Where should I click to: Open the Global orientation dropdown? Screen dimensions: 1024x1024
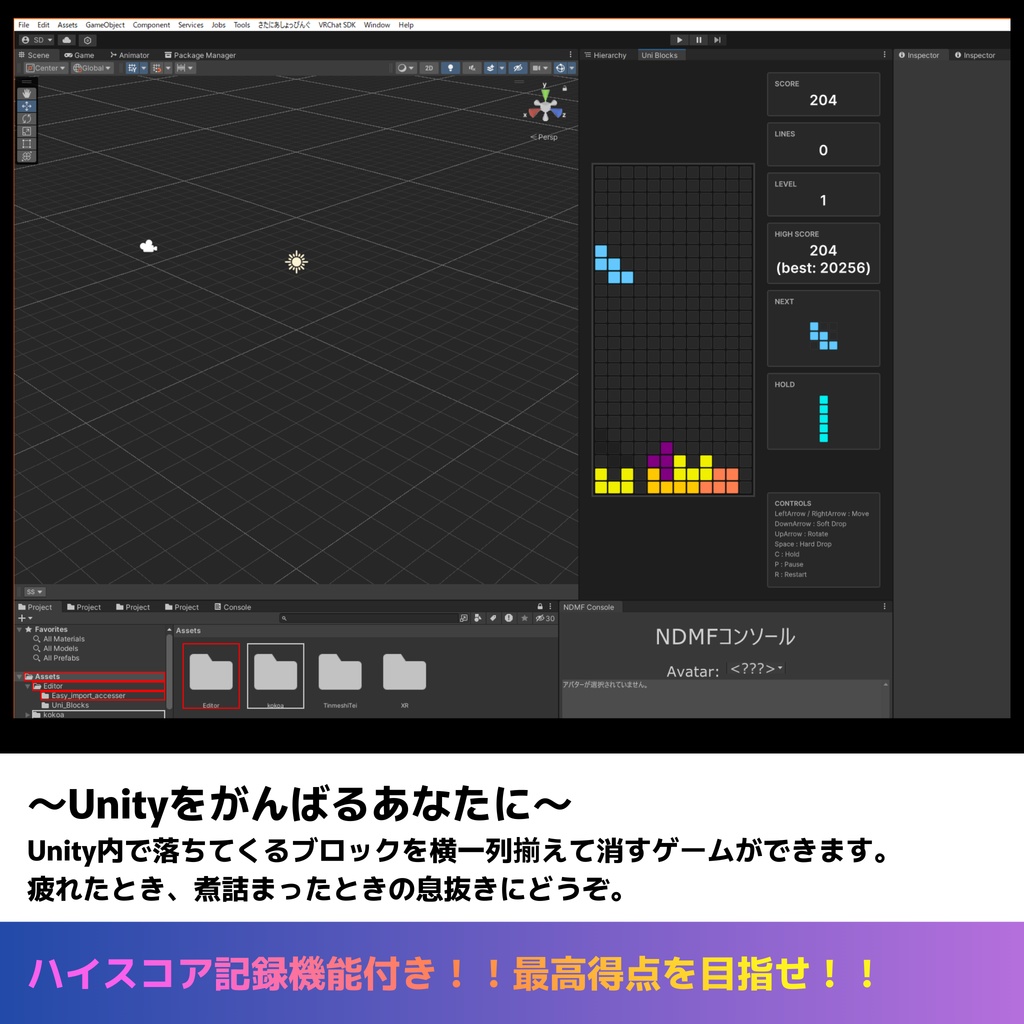coord(90,68)
